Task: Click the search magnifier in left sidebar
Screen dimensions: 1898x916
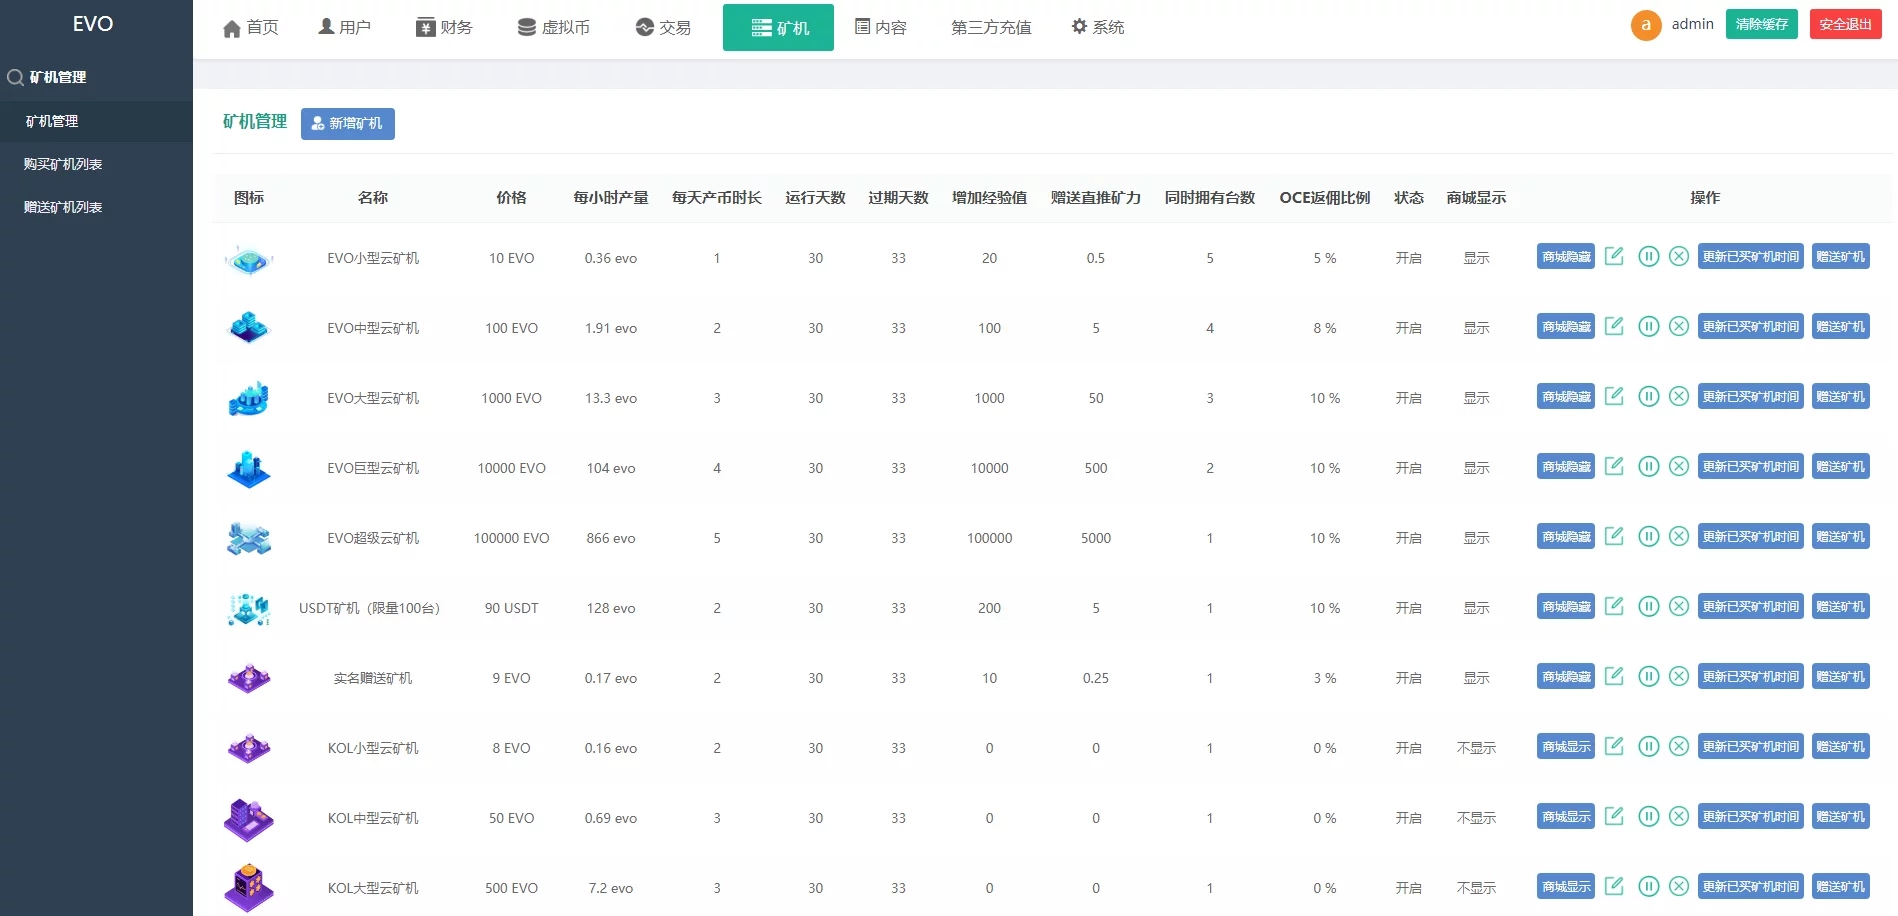Action: tap(15, 77)
